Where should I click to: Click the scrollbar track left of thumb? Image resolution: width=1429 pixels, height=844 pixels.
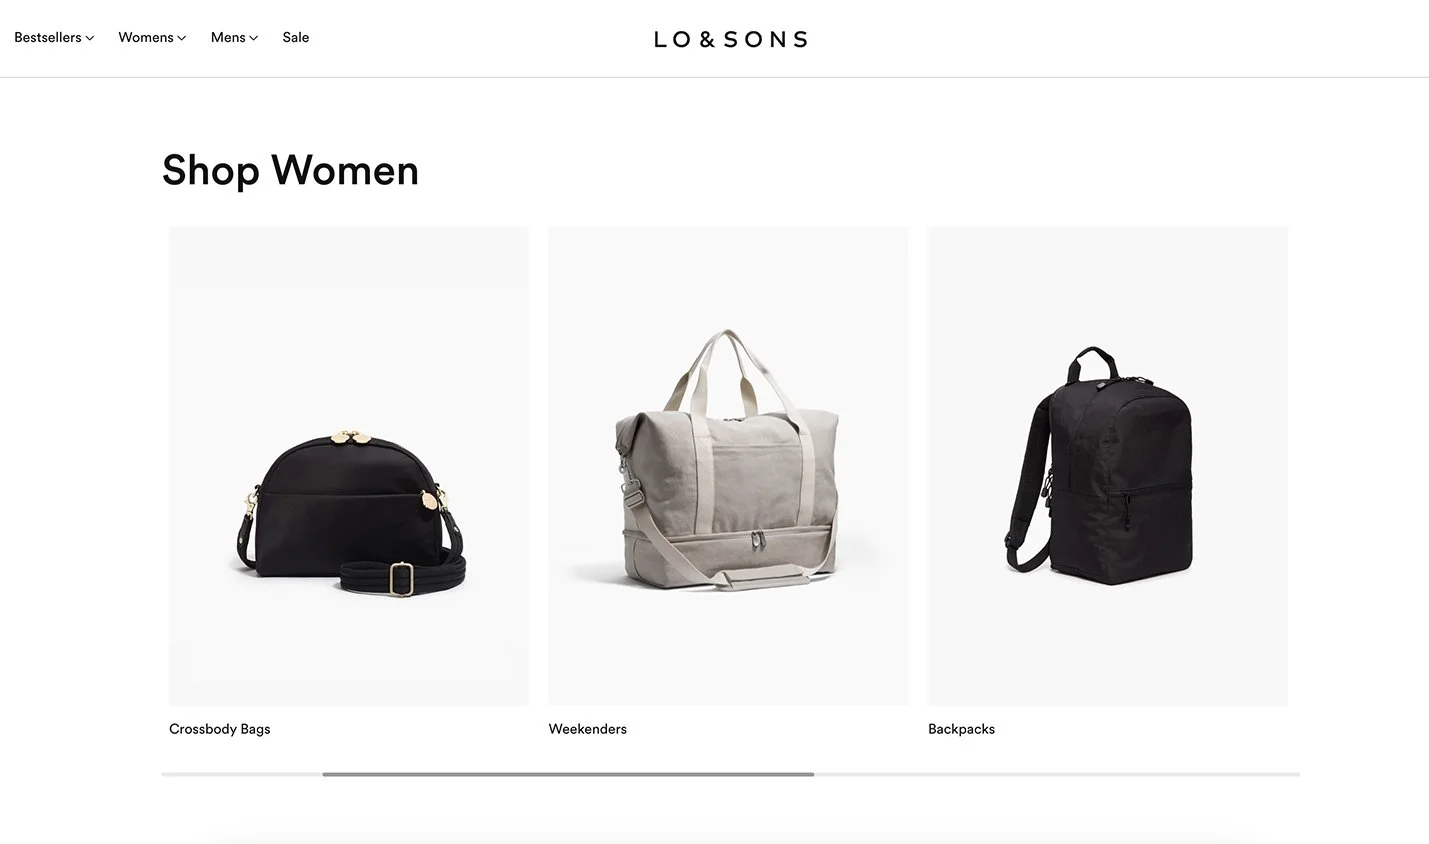242,774
